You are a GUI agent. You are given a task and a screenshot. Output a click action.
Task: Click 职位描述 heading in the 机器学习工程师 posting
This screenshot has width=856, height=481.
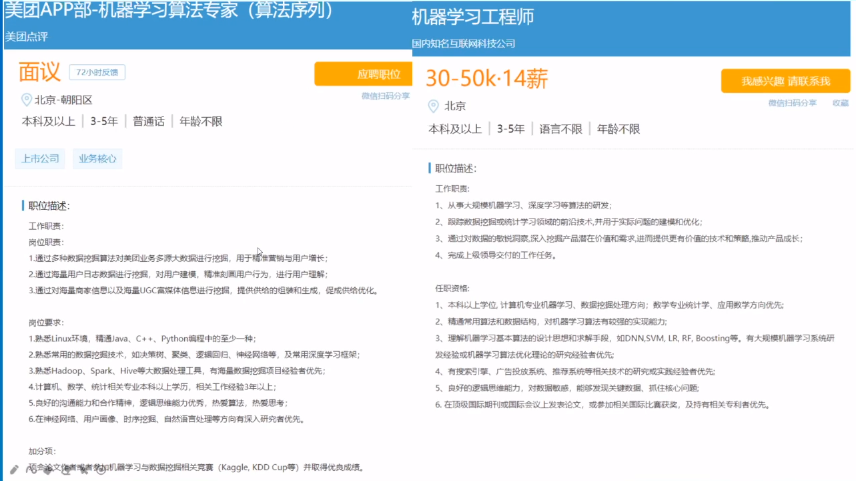(x=456, y=169)
